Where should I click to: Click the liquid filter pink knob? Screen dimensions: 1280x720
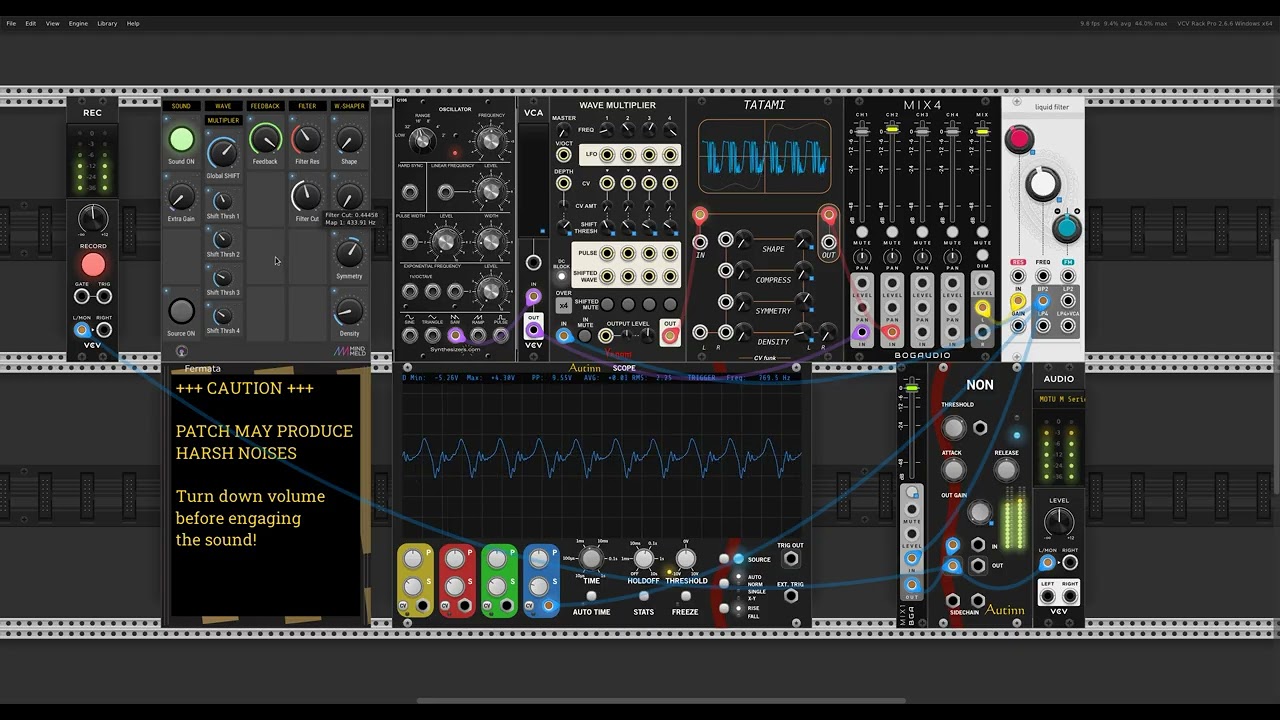click(x=1019, y=139)
